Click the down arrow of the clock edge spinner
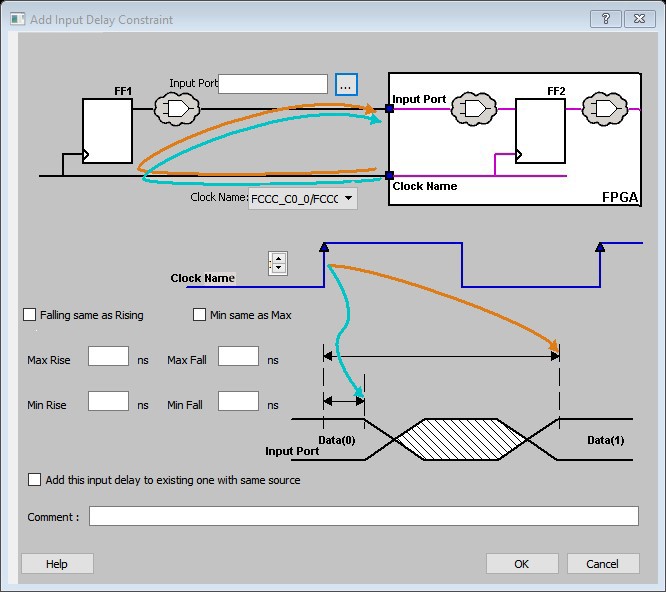Viewport: 666px width, 592px height. (278, 268)
